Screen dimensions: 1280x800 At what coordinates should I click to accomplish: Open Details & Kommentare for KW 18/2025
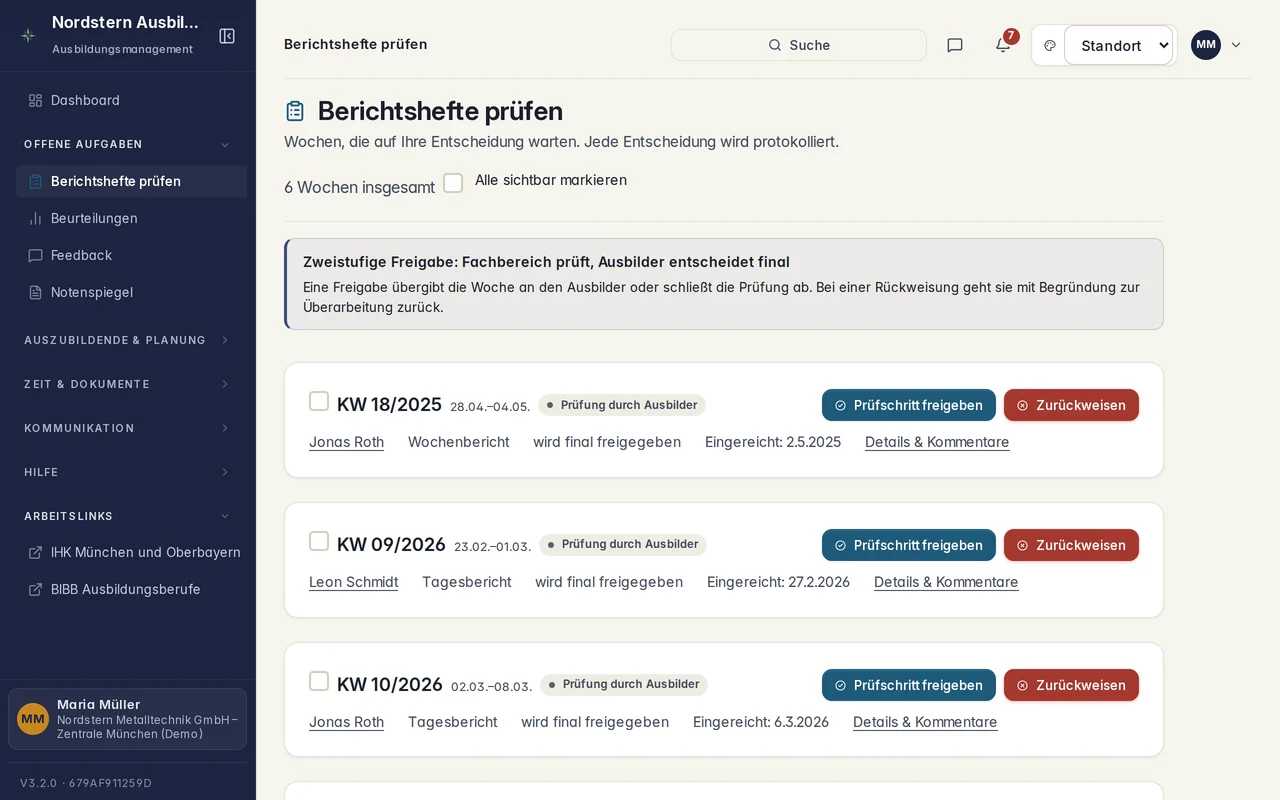point(937,442)
